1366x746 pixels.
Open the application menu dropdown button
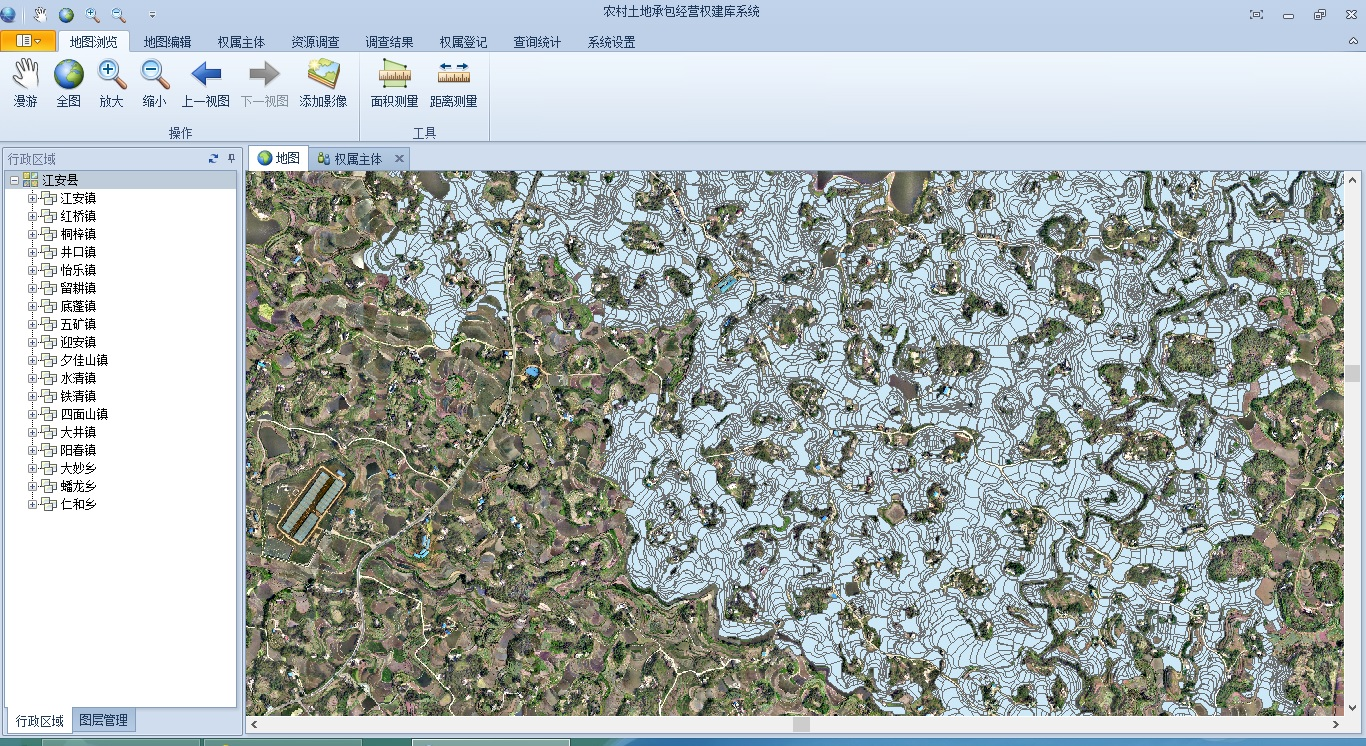click(28, 41)
